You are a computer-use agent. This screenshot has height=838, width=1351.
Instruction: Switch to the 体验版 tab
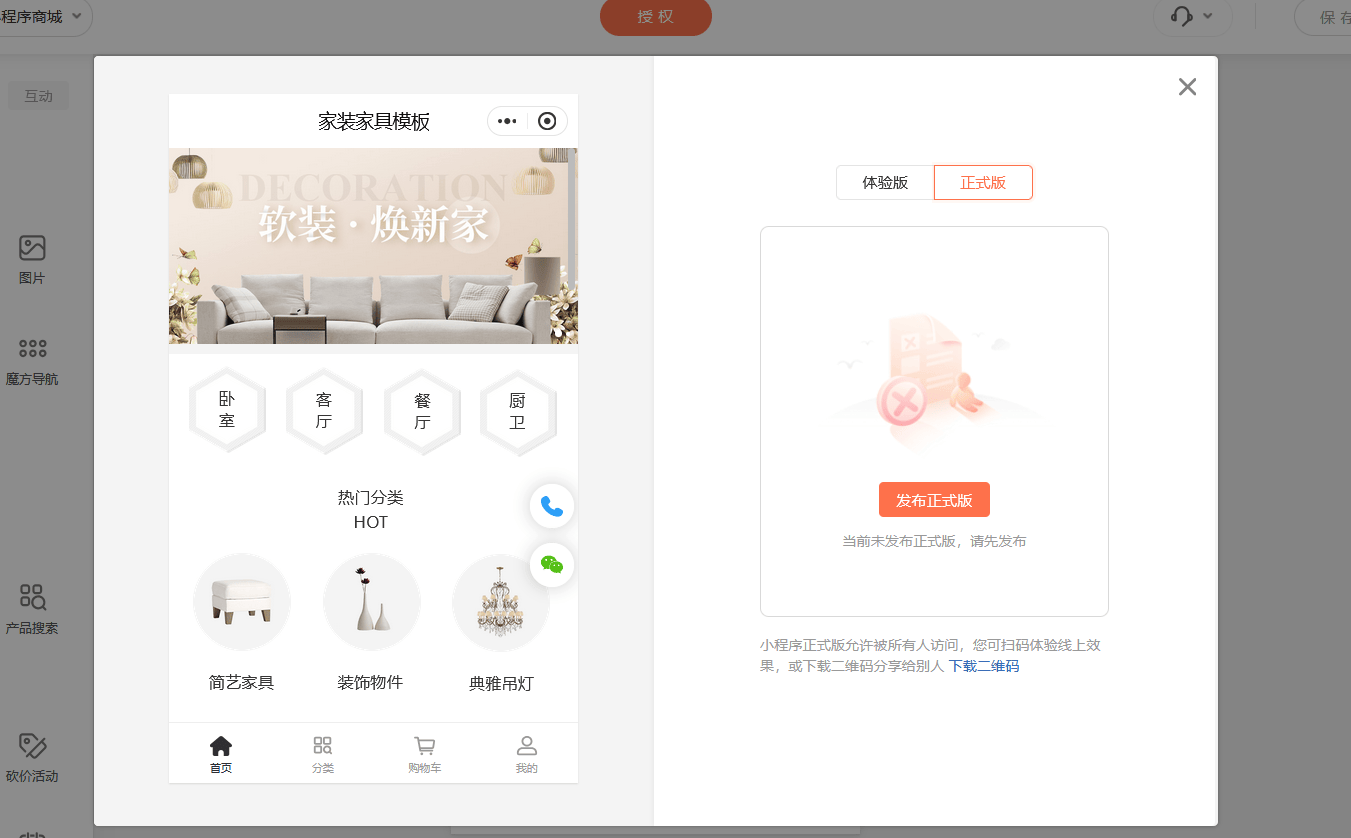[885, 183]
